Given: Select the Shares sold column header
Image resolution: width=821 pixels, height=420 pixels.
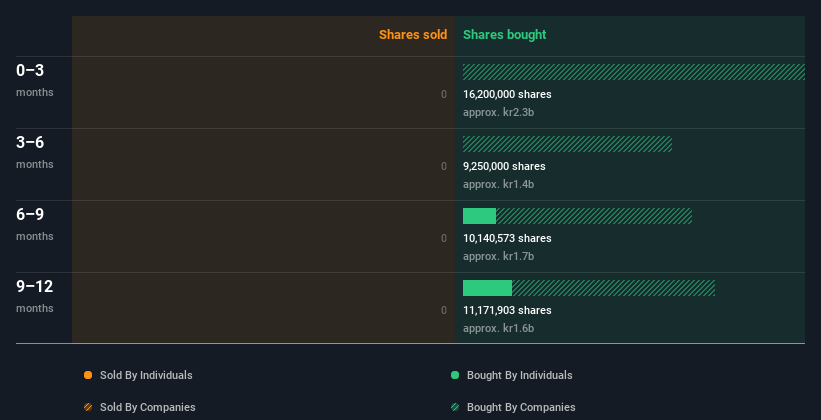Looking at the screenshot, I should click(412, 35).
